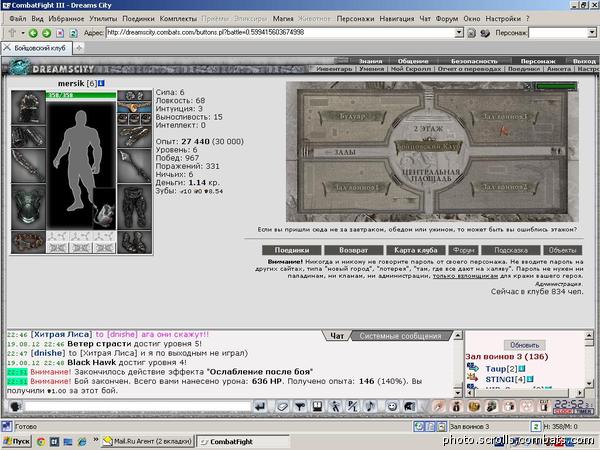The width and height of the screenshot is (600, 450).
Task: Click the Выход header button
Action: tap(584, 61)
